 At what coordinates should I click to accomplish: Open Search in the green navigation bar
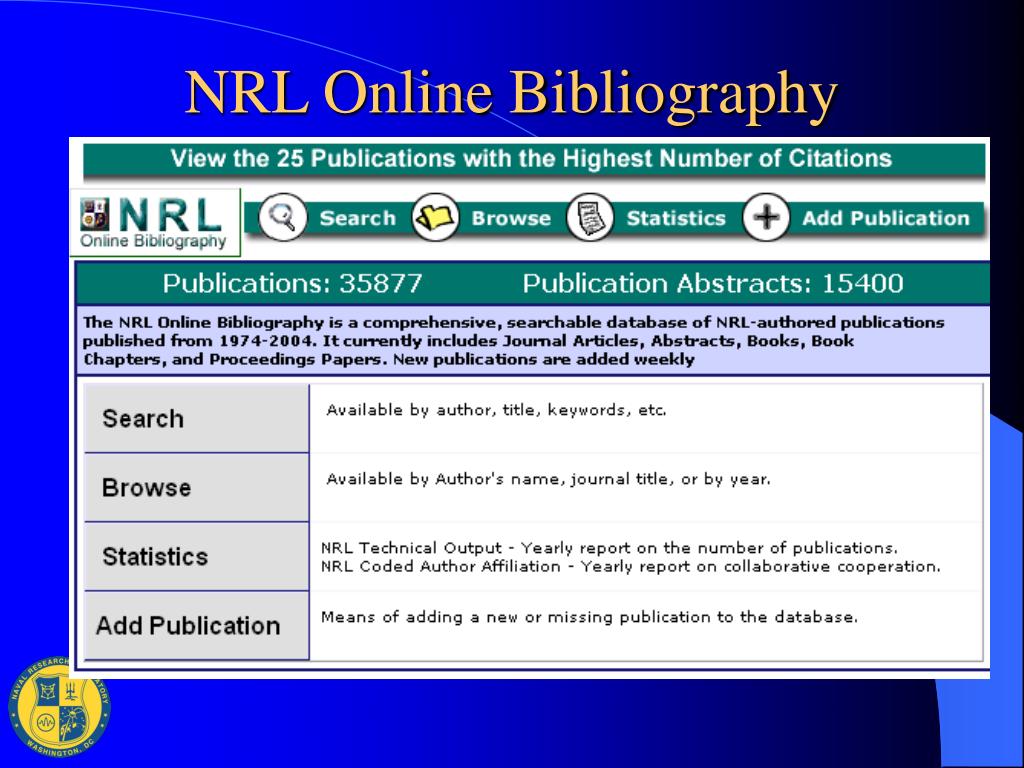tap(358, 218)
